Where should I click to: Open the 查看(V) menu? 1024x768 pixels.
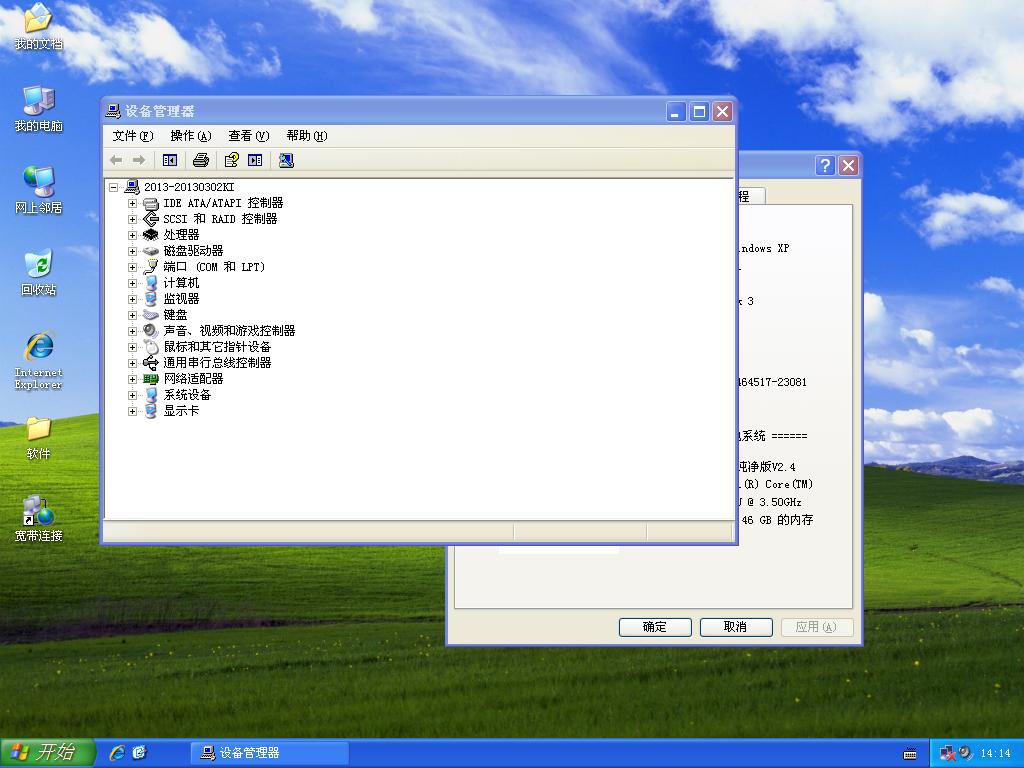[x=249, y=136]
